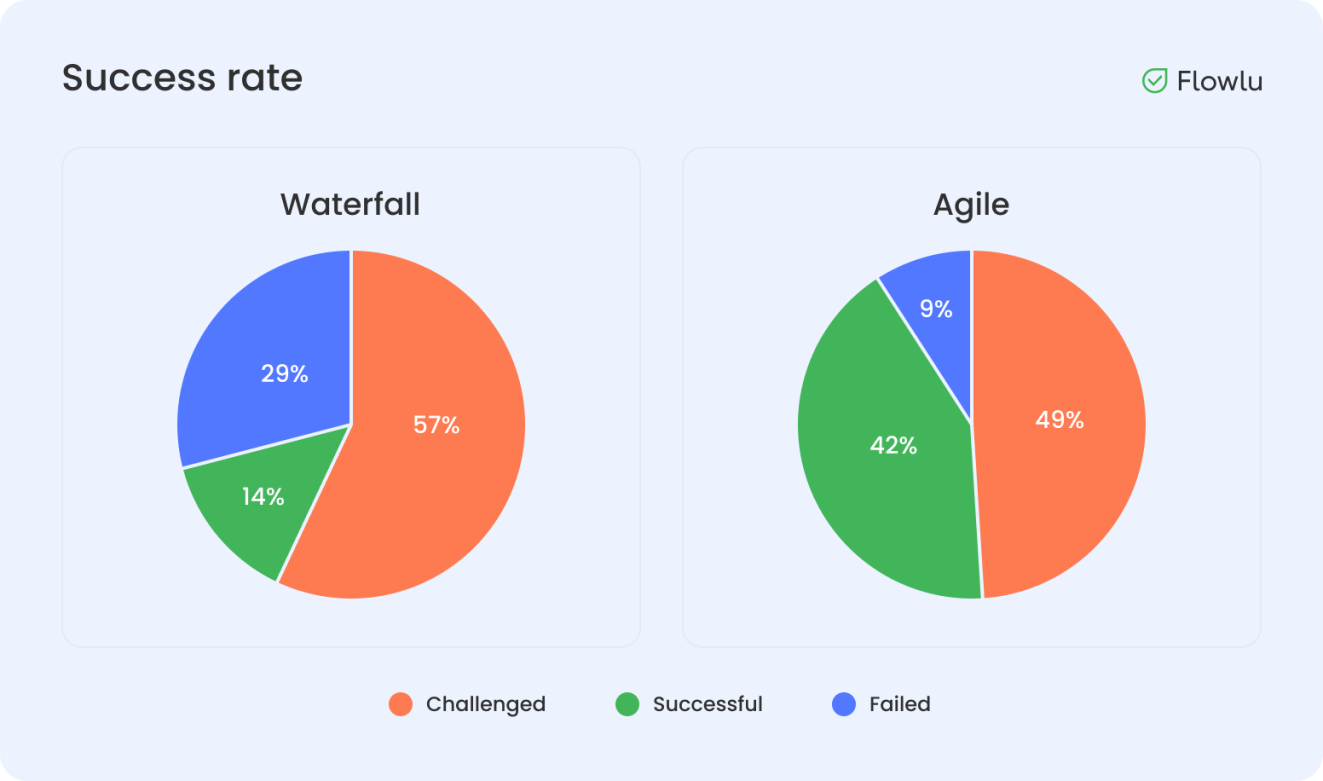Click the Challenged legend label
This screenshot has width=1323, height=781.
click(486, 704)
